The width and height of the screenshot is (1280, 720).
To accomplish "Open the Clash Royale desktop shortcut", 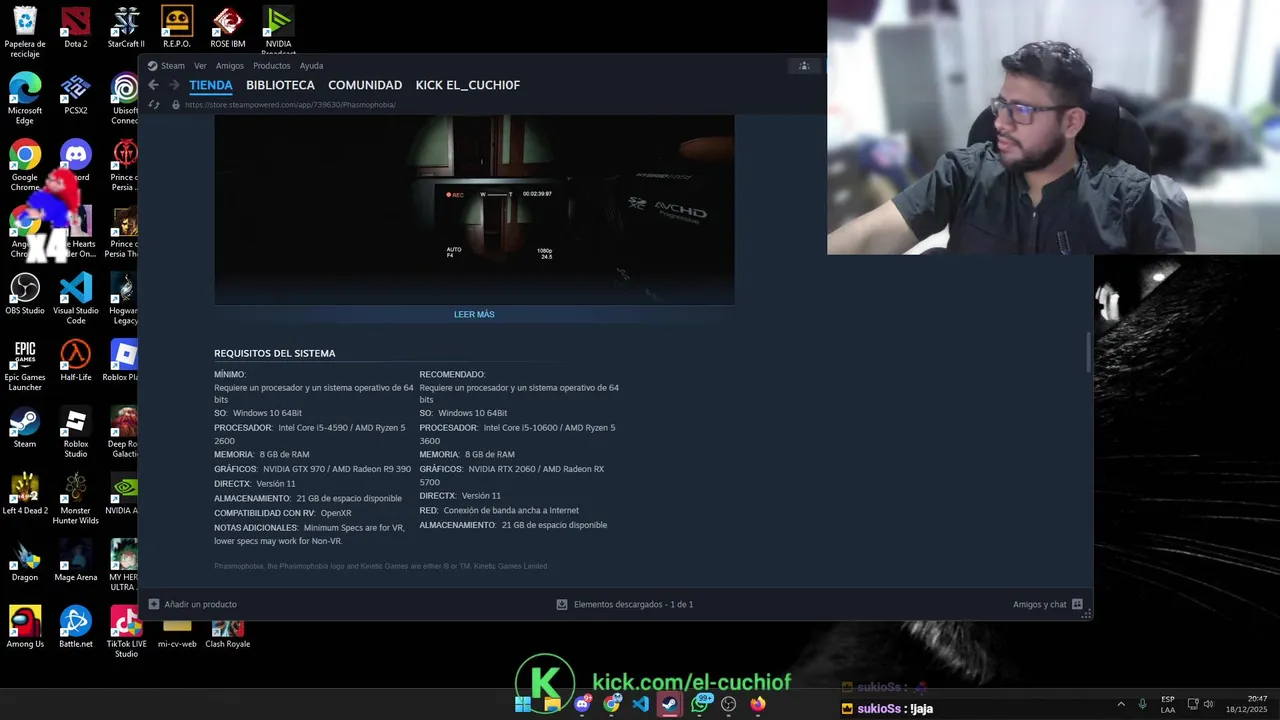I will coord(228,635).
